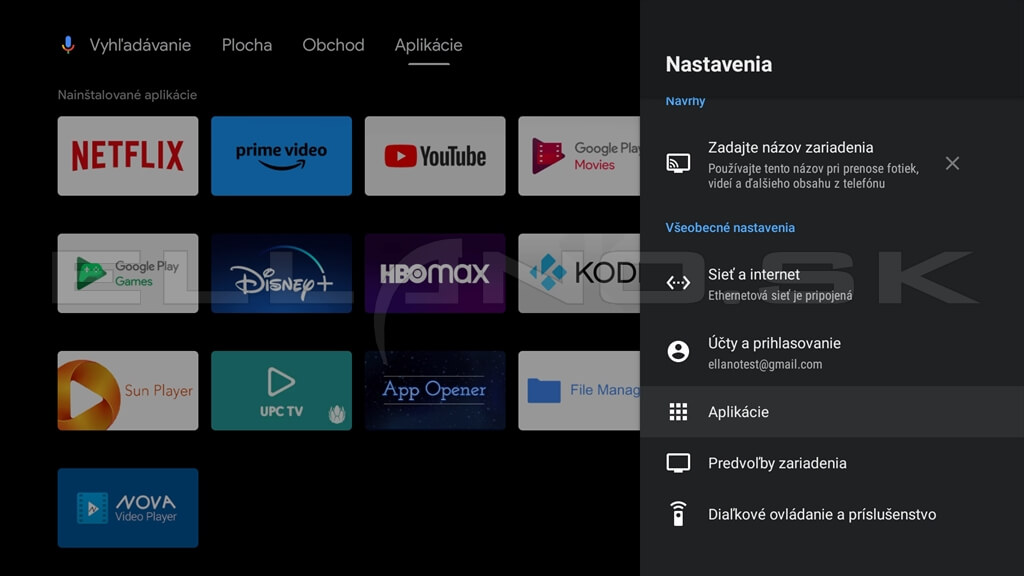Click the TV monitor icon
Screen dimensions: 1024x576
coord(678,463)
